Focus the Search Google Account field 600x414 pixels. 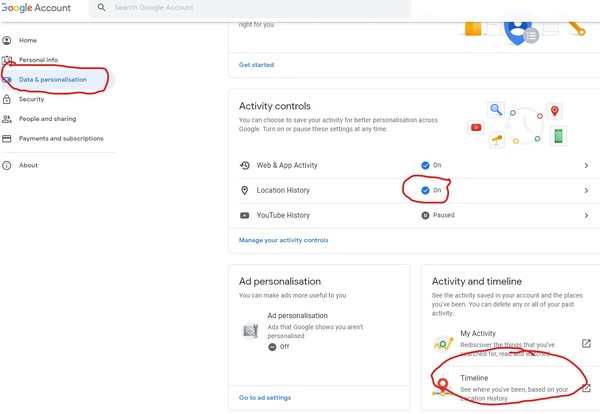coord(250,8)
